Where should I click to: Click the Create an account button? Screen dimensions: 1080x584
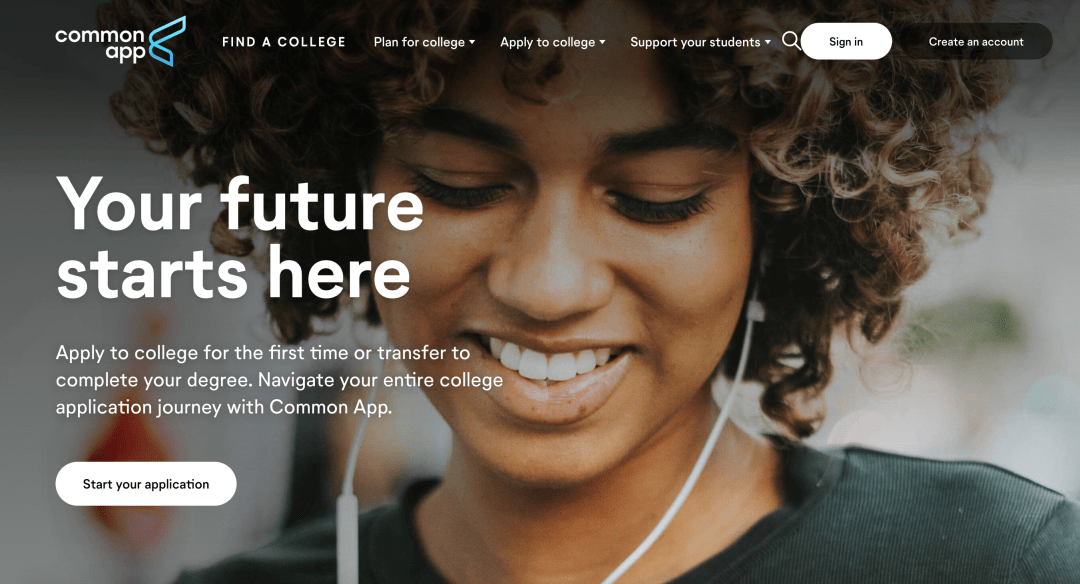point(976,41)
